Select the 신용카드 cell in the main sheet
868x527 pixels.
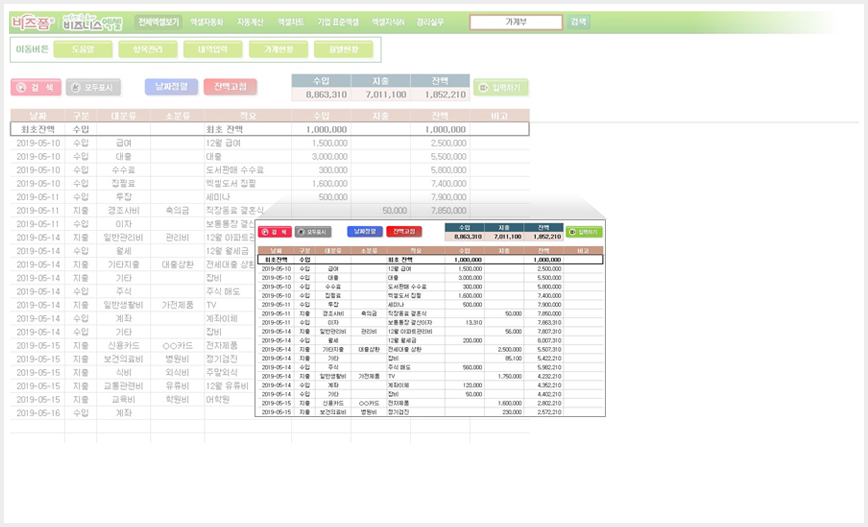[123, 346]
